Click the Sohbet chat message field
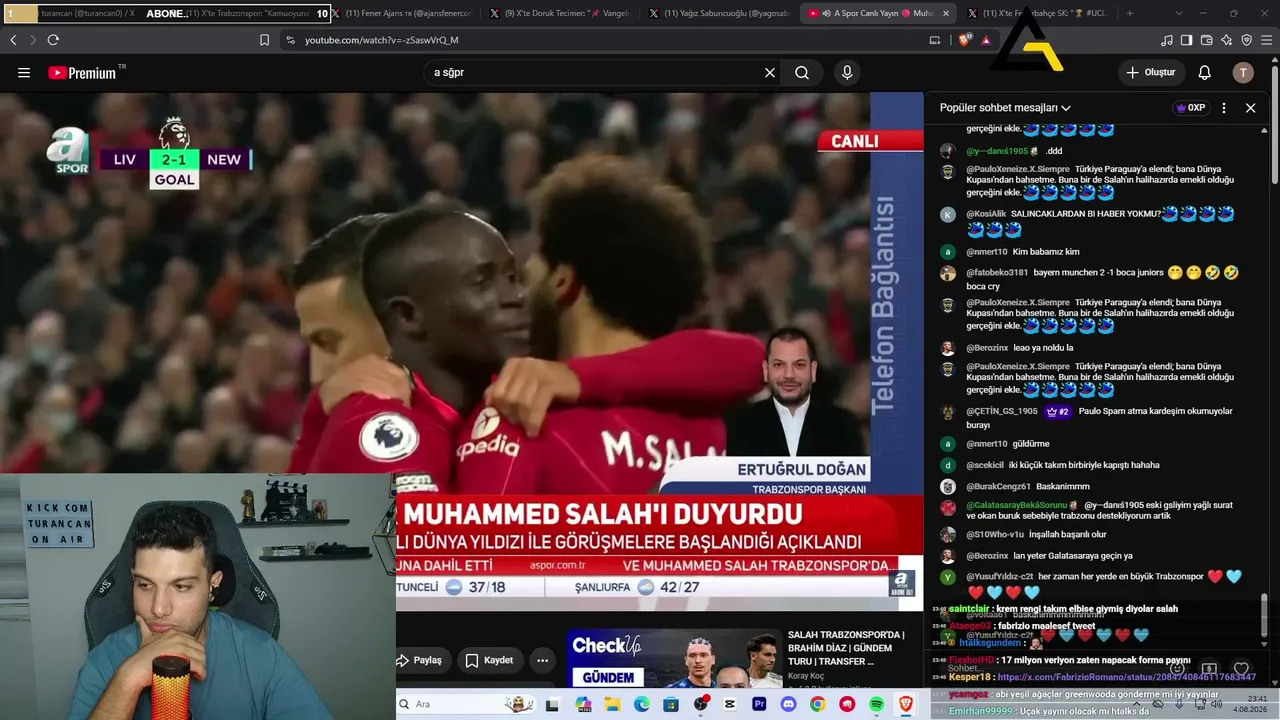 1050,668
